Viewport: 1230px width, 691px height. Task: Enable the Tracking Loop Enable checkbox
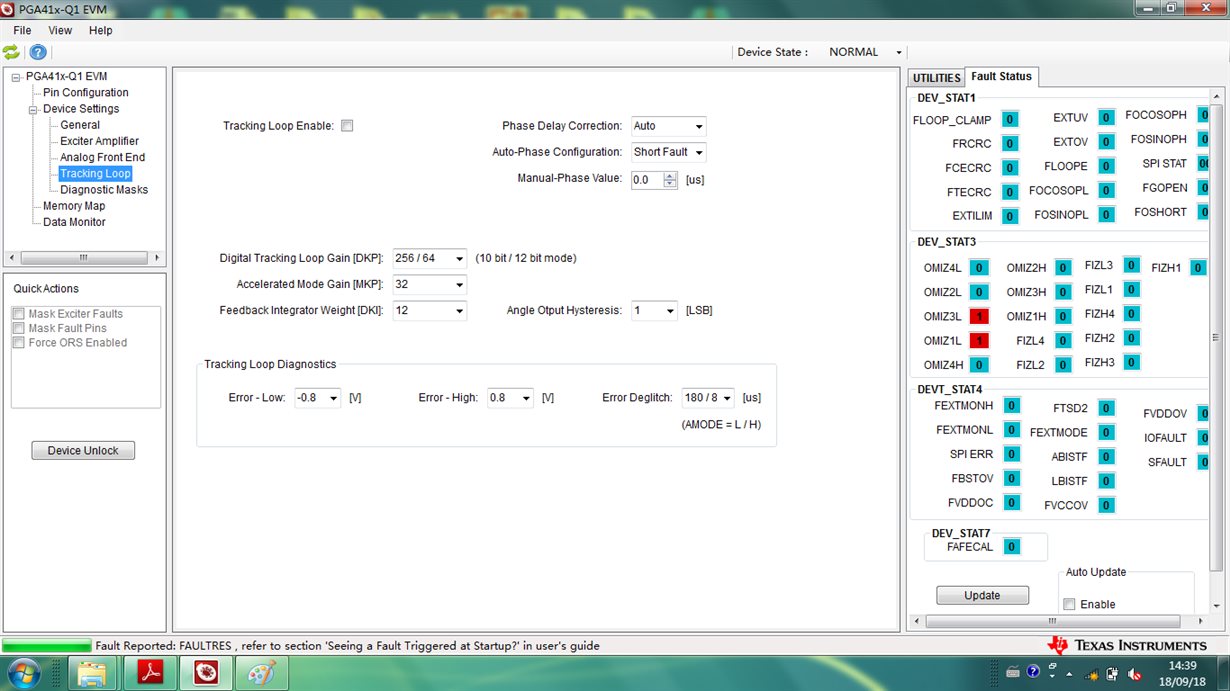(x=347, y=126)
